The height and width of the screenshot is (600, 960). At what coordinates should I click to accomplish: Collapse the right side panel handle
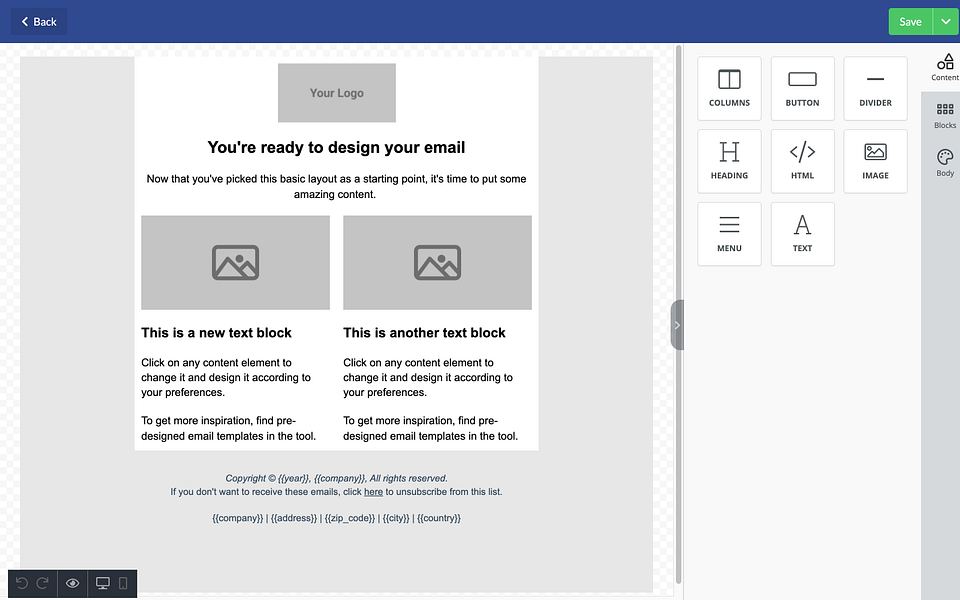pyautogui.click(x=677, y=325)
